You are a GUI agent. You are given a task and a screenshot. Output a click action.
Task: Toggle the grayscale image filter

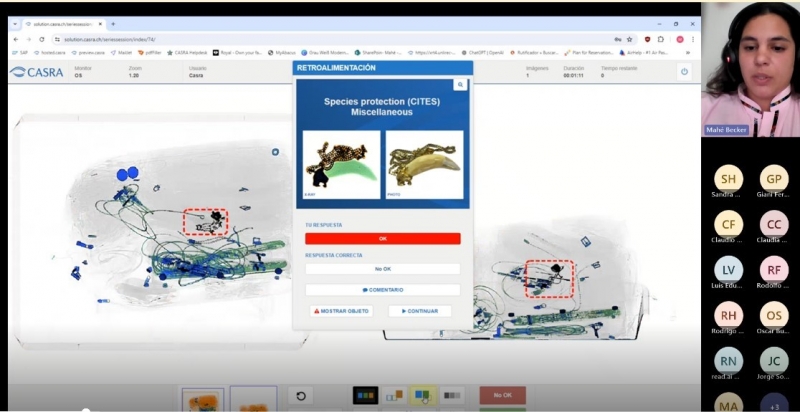coord(453,396)
